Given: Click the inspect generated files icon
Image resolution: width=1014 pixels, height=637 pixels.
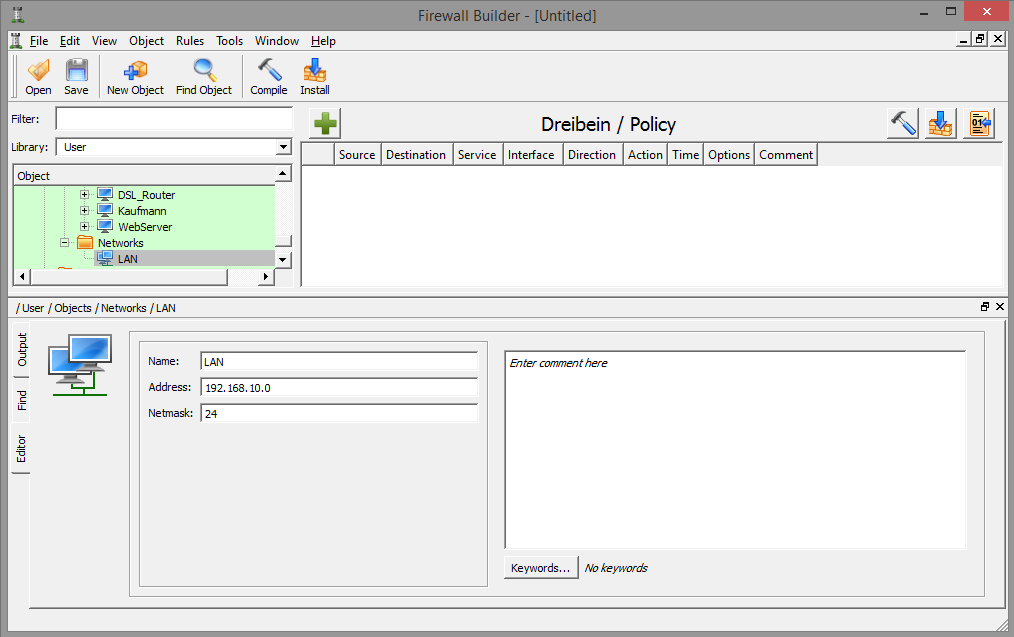Looking at the screenshot, I should coord(979,124).
